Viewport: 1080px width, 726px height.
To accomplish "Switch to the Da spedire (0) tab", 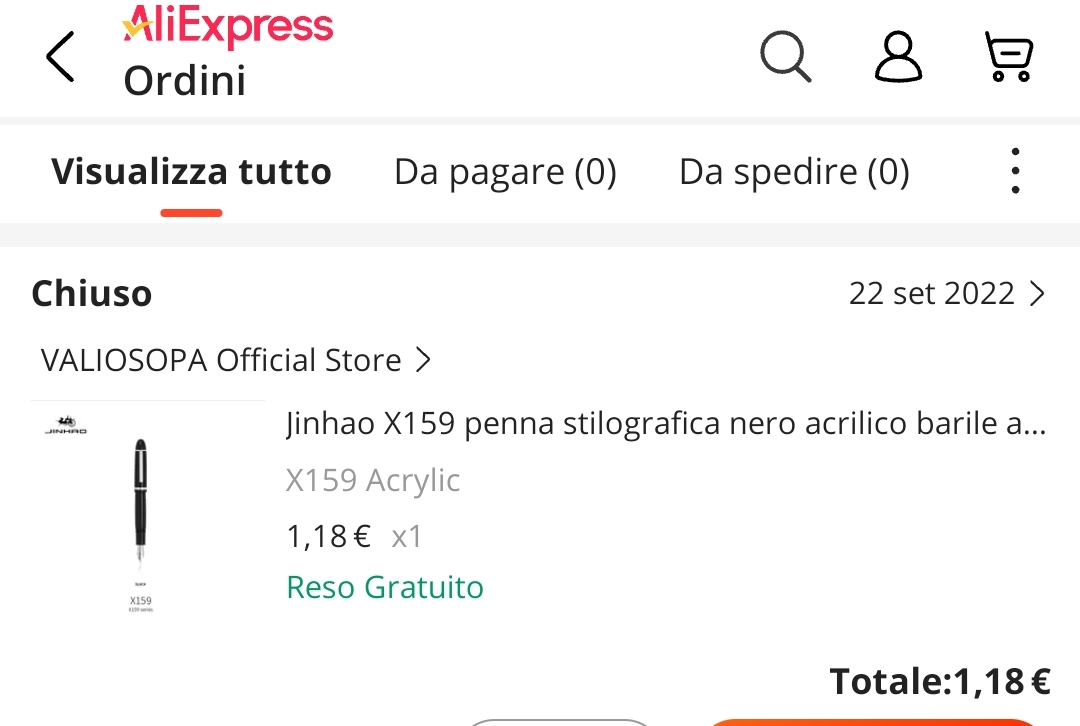I will click(x=794, y=172).
